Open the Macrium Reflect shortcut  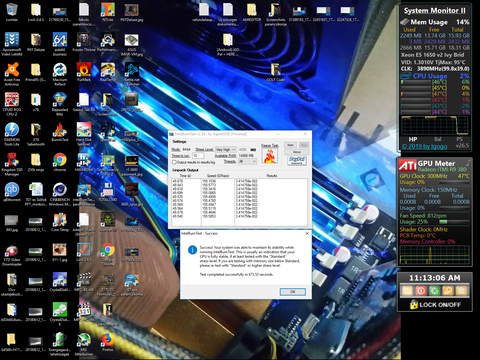click(x=60, y=74)
